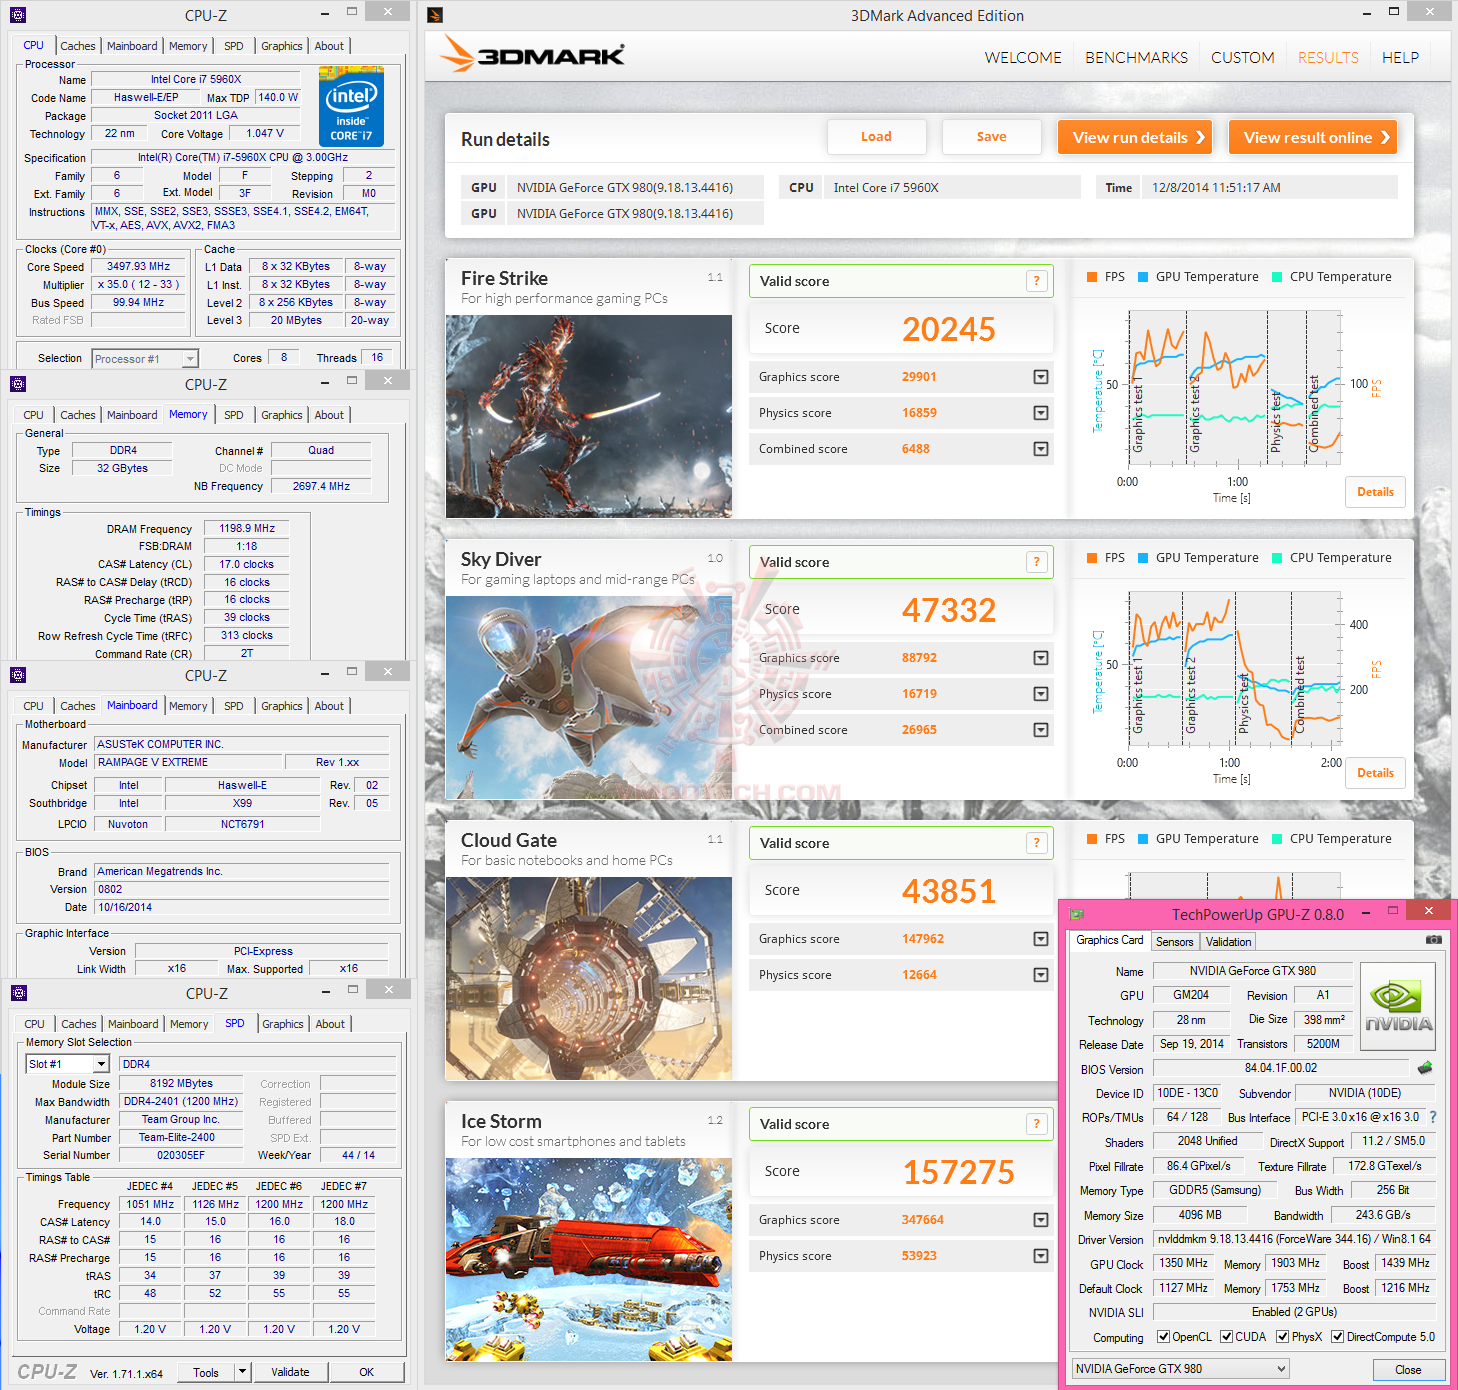Click the Fire Strike benchmark thumbnail

[589, 416]
